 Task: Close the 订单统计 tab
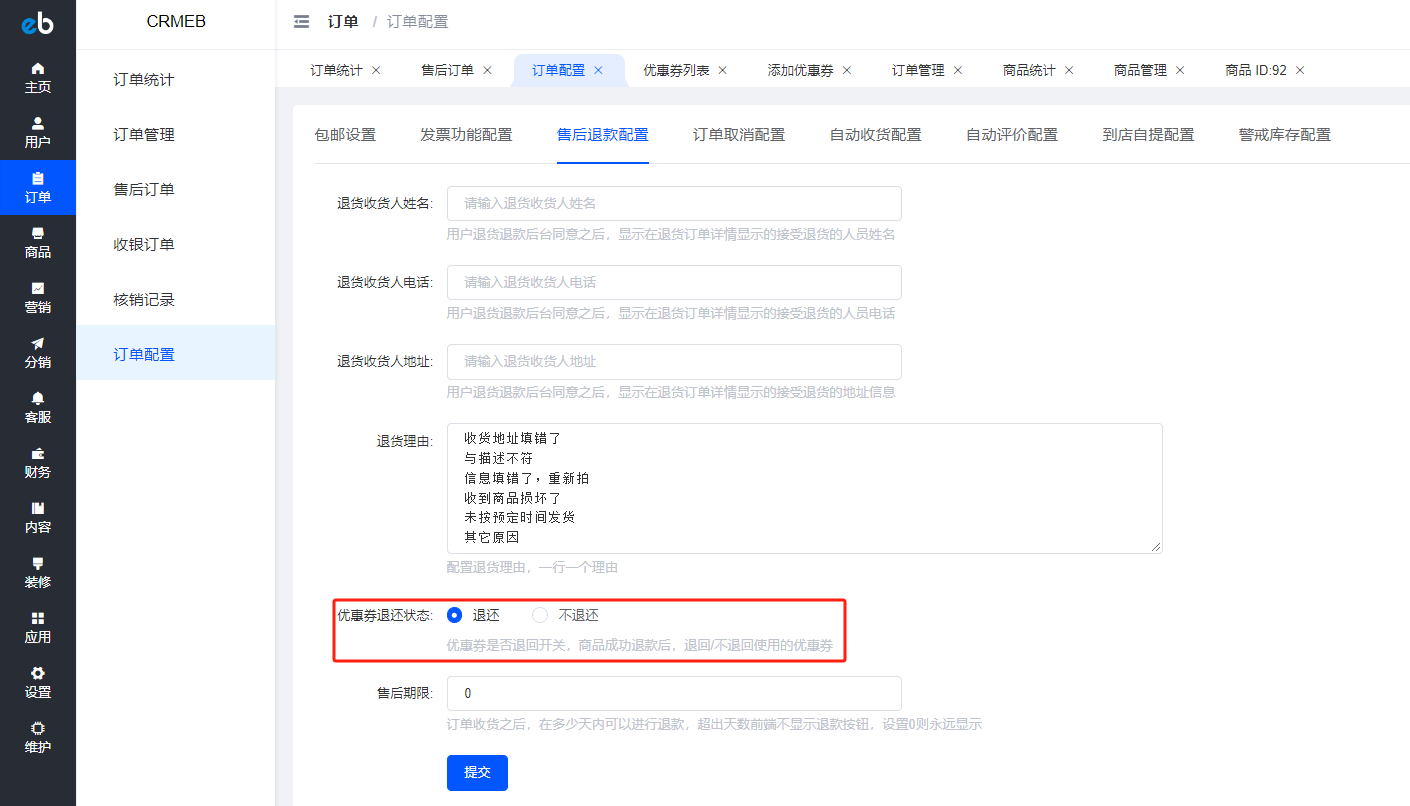pos(376,70)
